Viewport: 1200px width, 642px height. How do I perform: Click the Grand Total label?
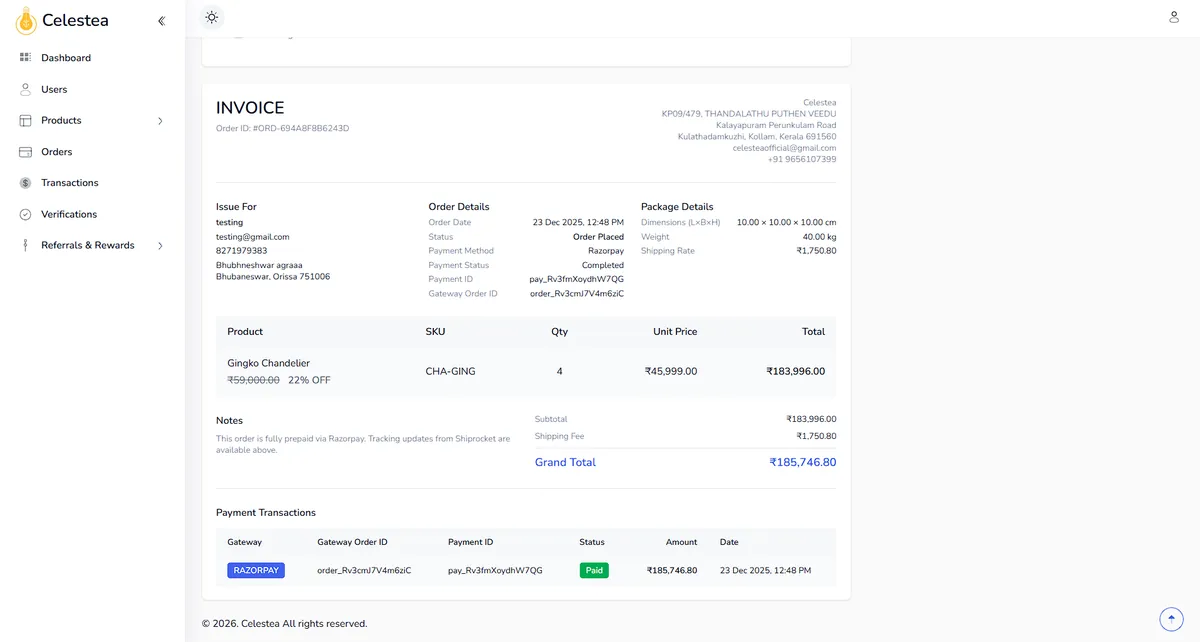click(565, 462)
